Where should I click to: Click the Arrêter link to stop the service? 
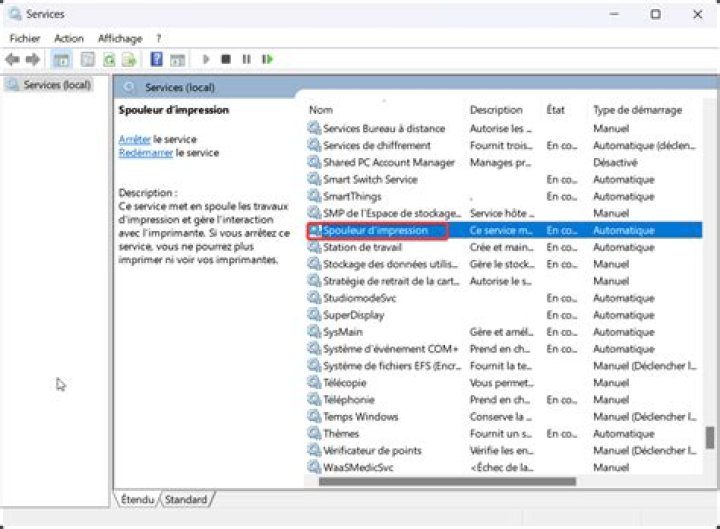(135, 139)
